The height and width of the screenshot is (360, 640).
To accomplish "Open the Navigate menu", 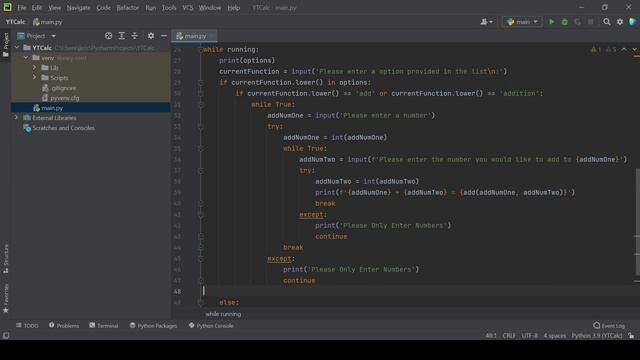I will 78,8.
